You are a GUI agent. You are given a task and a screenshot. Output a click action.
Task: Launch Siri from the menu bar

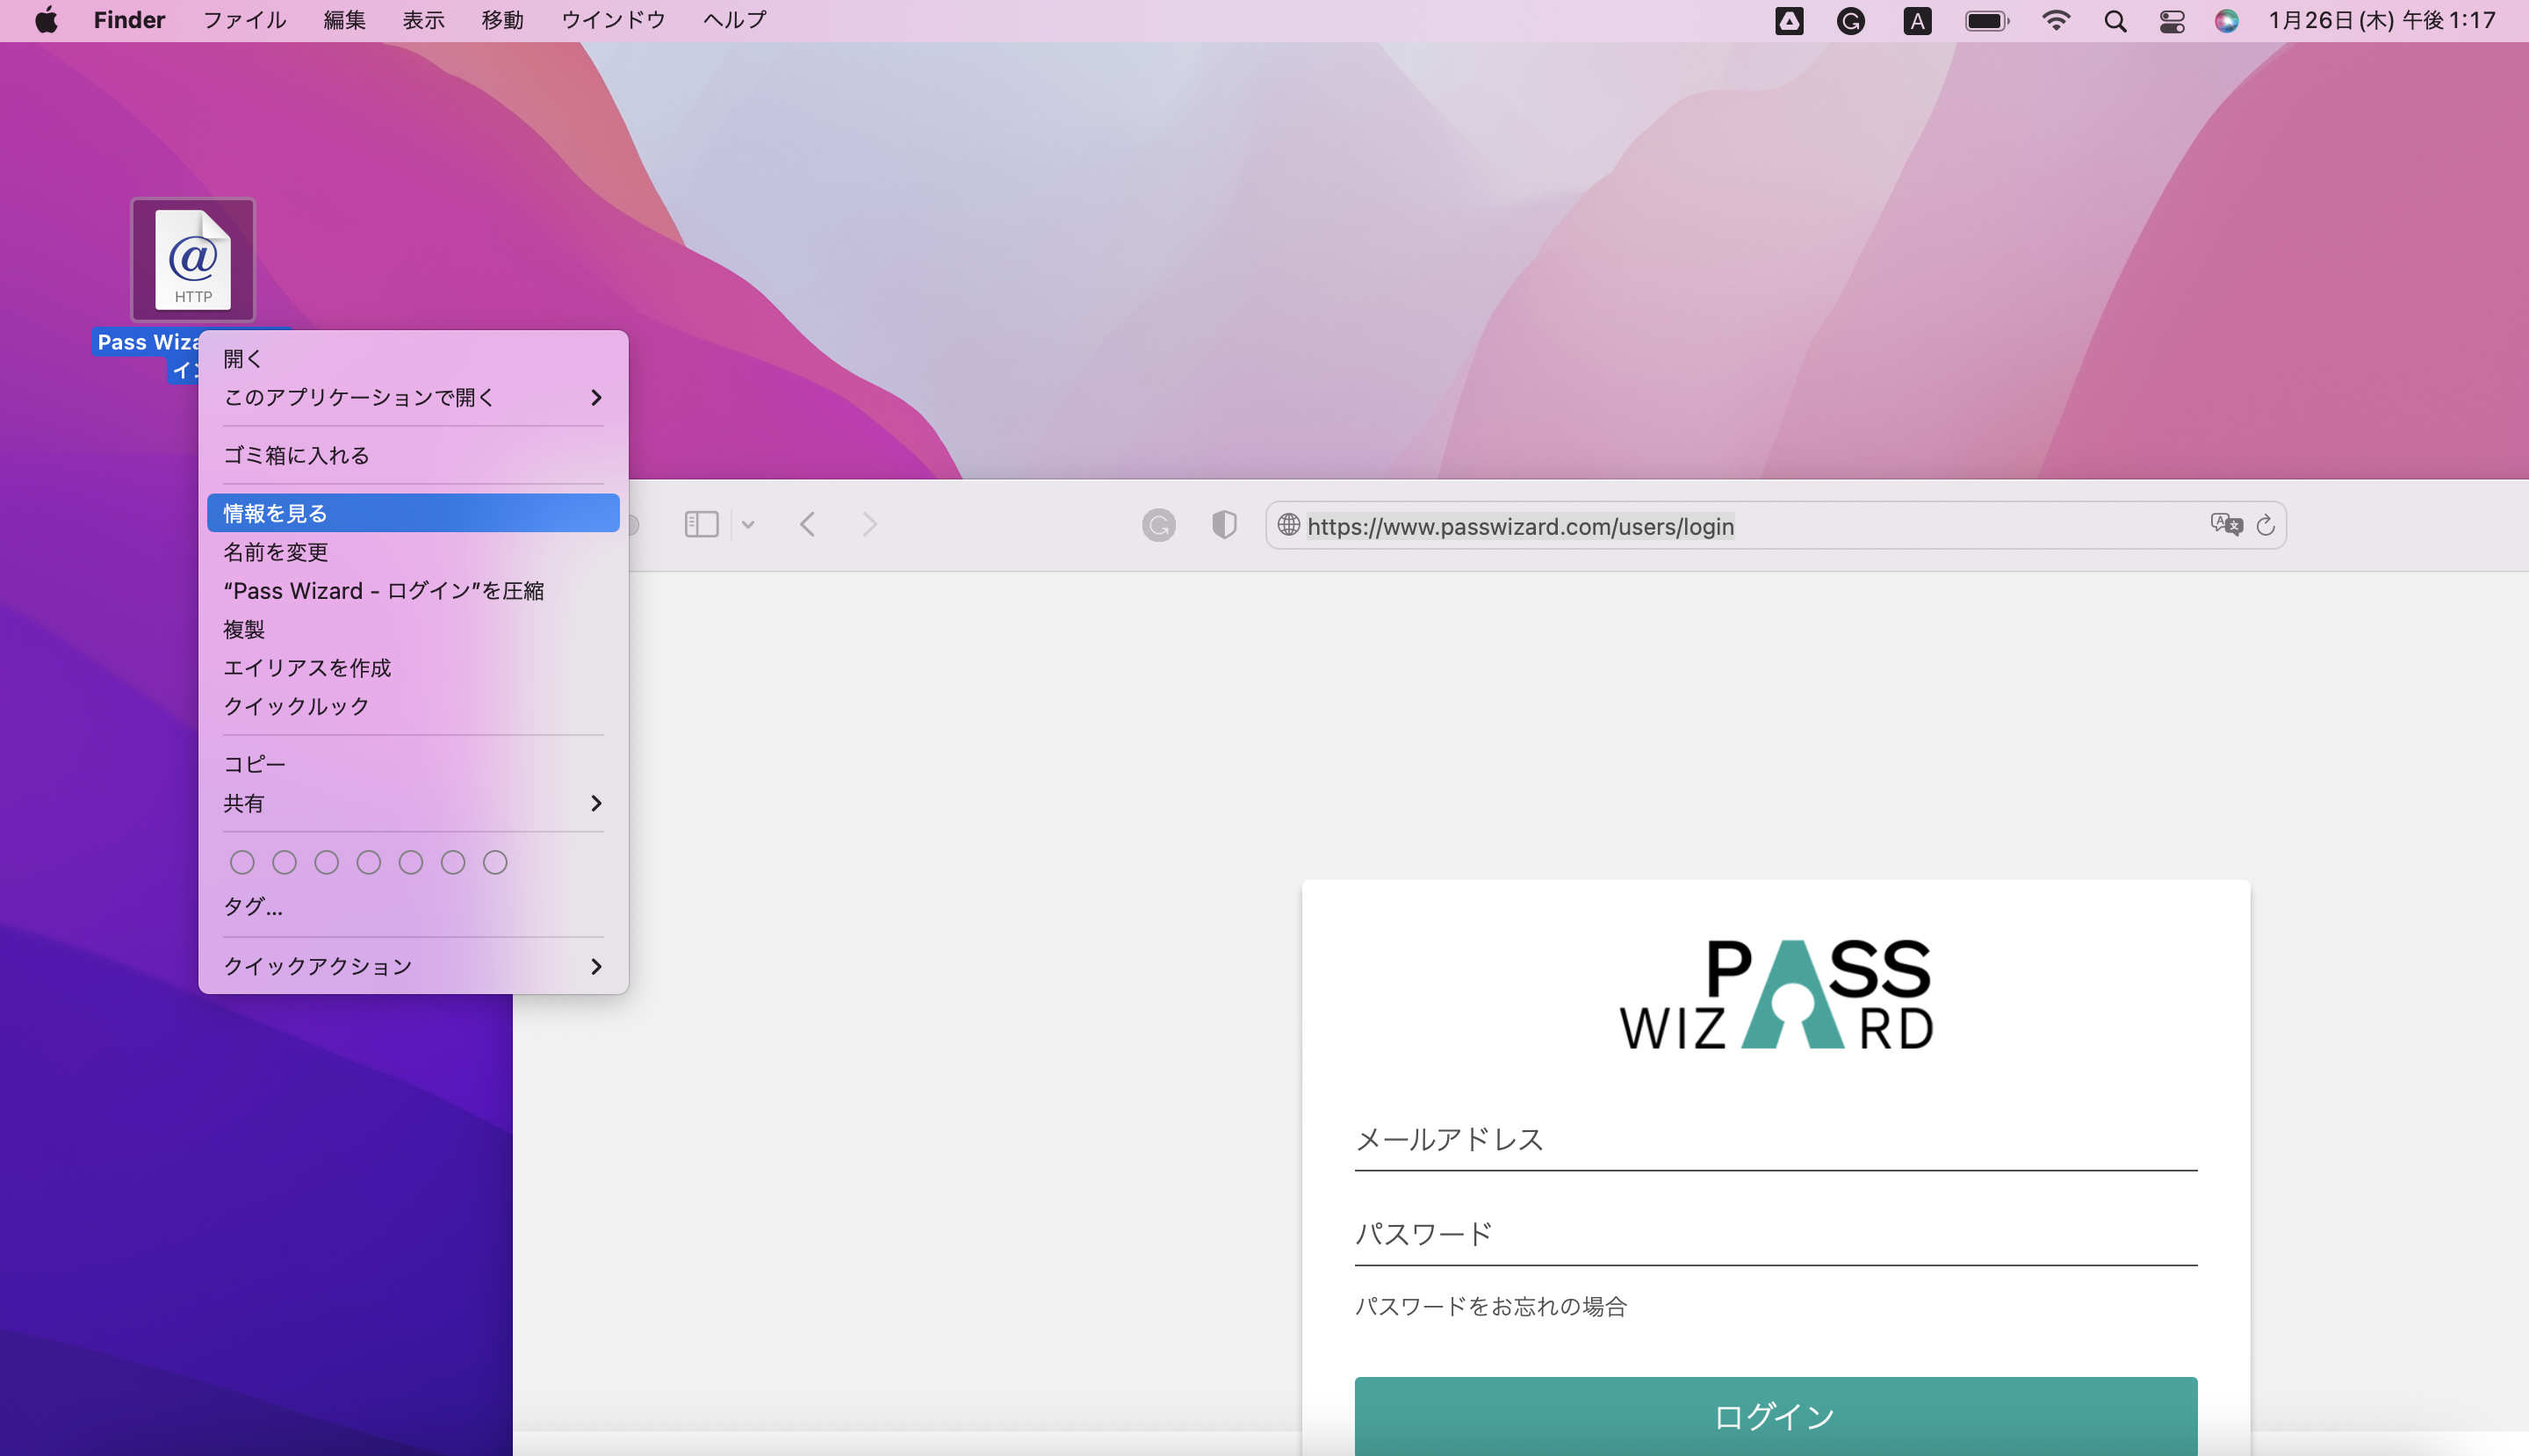(x=2226, y=21)
